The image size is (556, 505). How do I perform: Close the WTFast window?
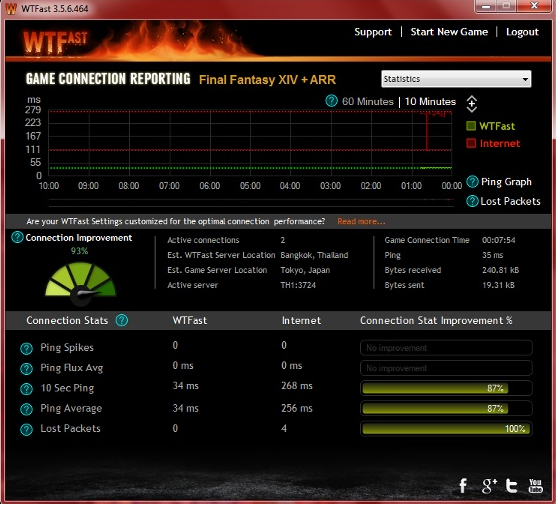pos(534,6)
